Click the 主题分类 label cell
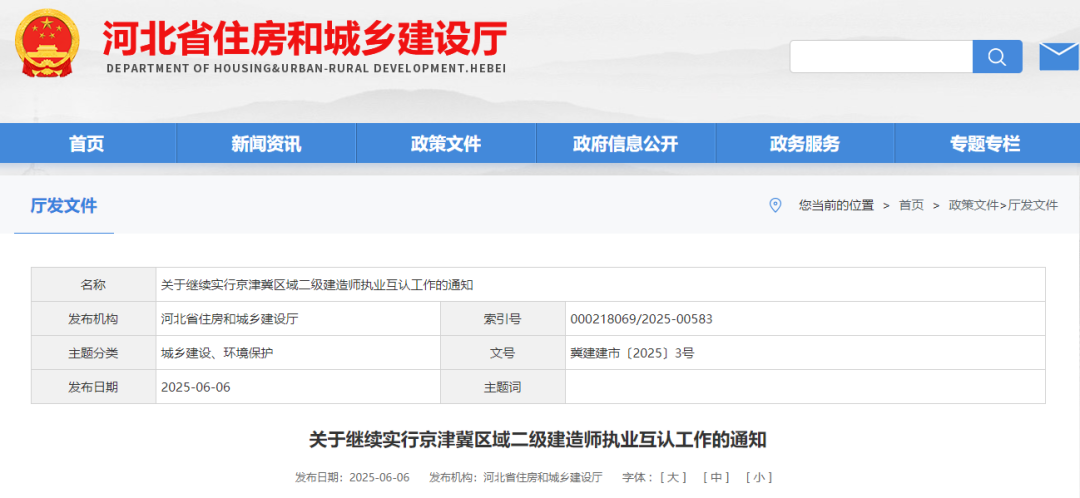The height and width of the screenshot is (498, 1080). [94, 353]
